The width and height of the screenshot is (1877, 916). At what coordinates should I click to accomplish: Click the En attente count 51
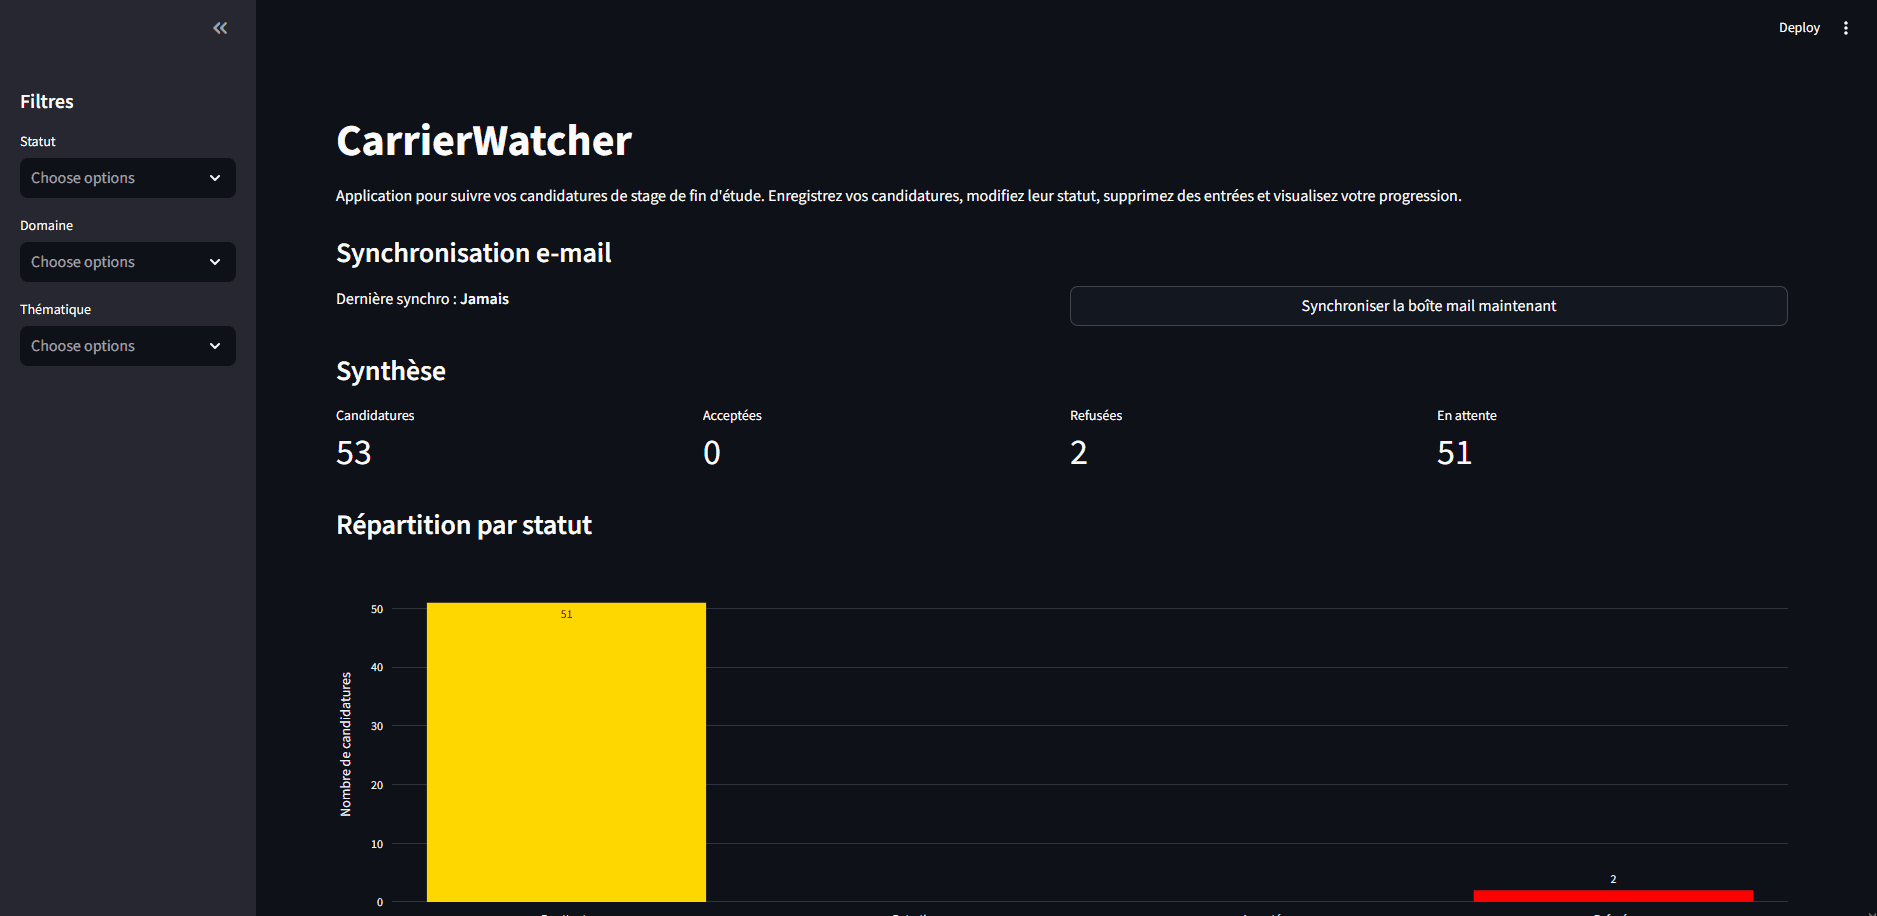[1454, 452]
